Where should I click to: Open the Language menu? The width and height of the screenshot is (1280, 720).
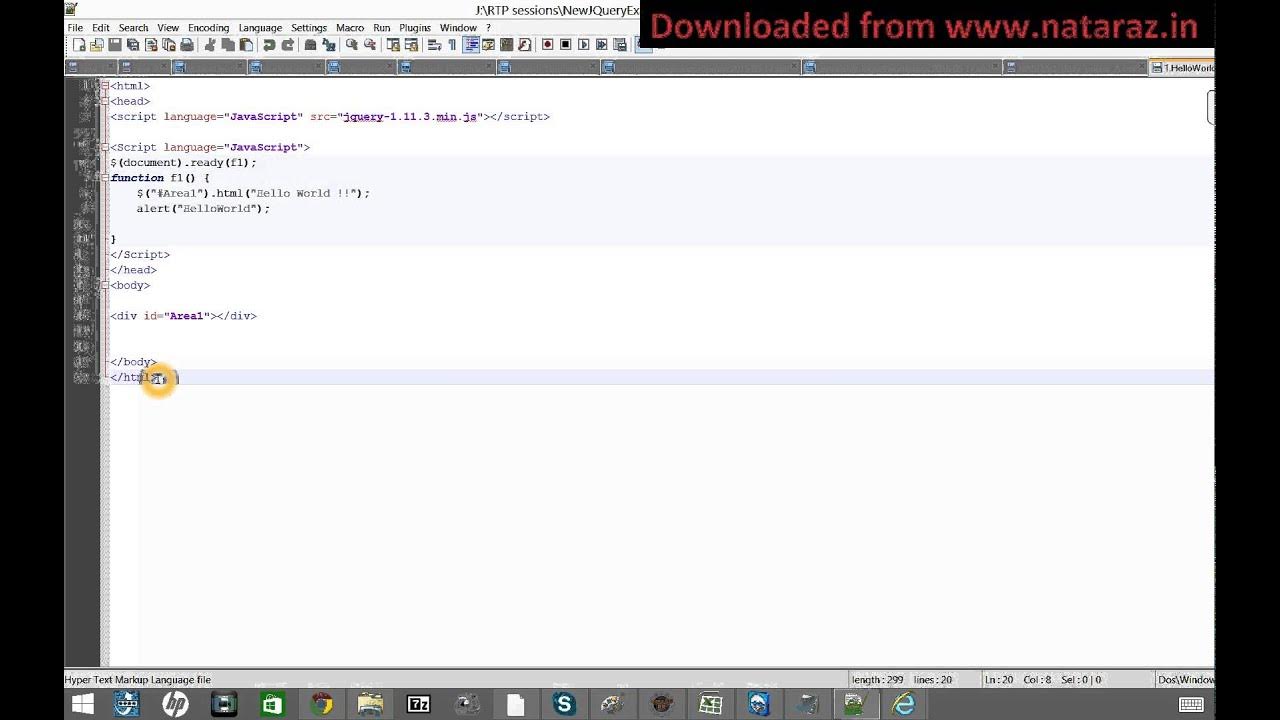coord(260,28)
